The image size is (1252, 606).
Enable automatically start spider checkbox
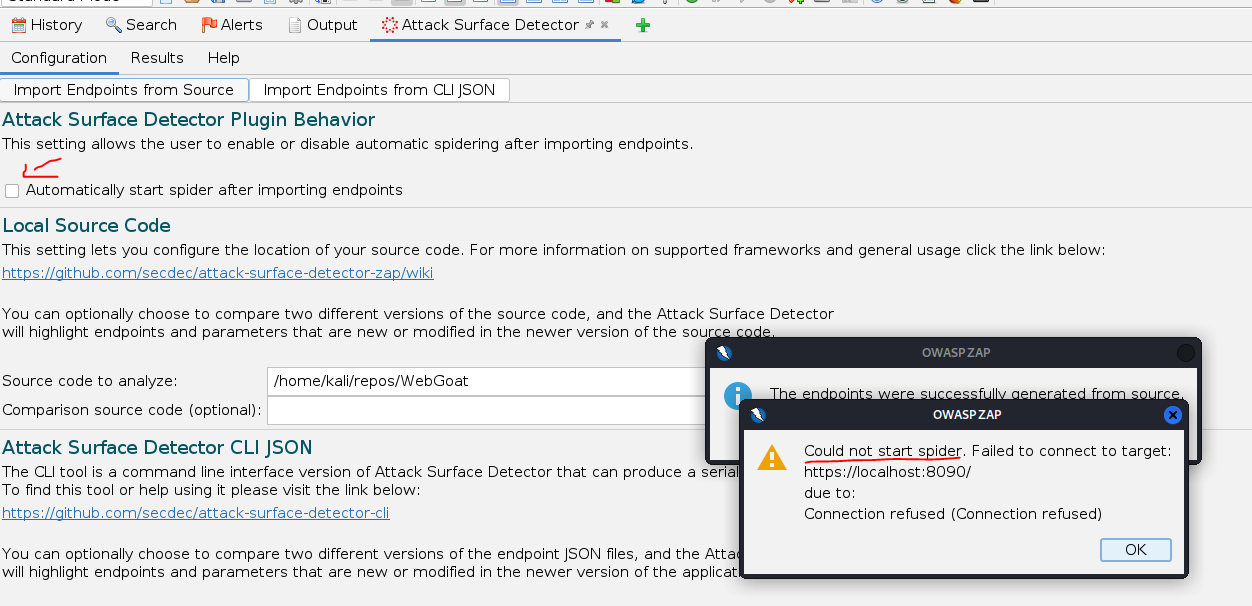tap(12, 190)
